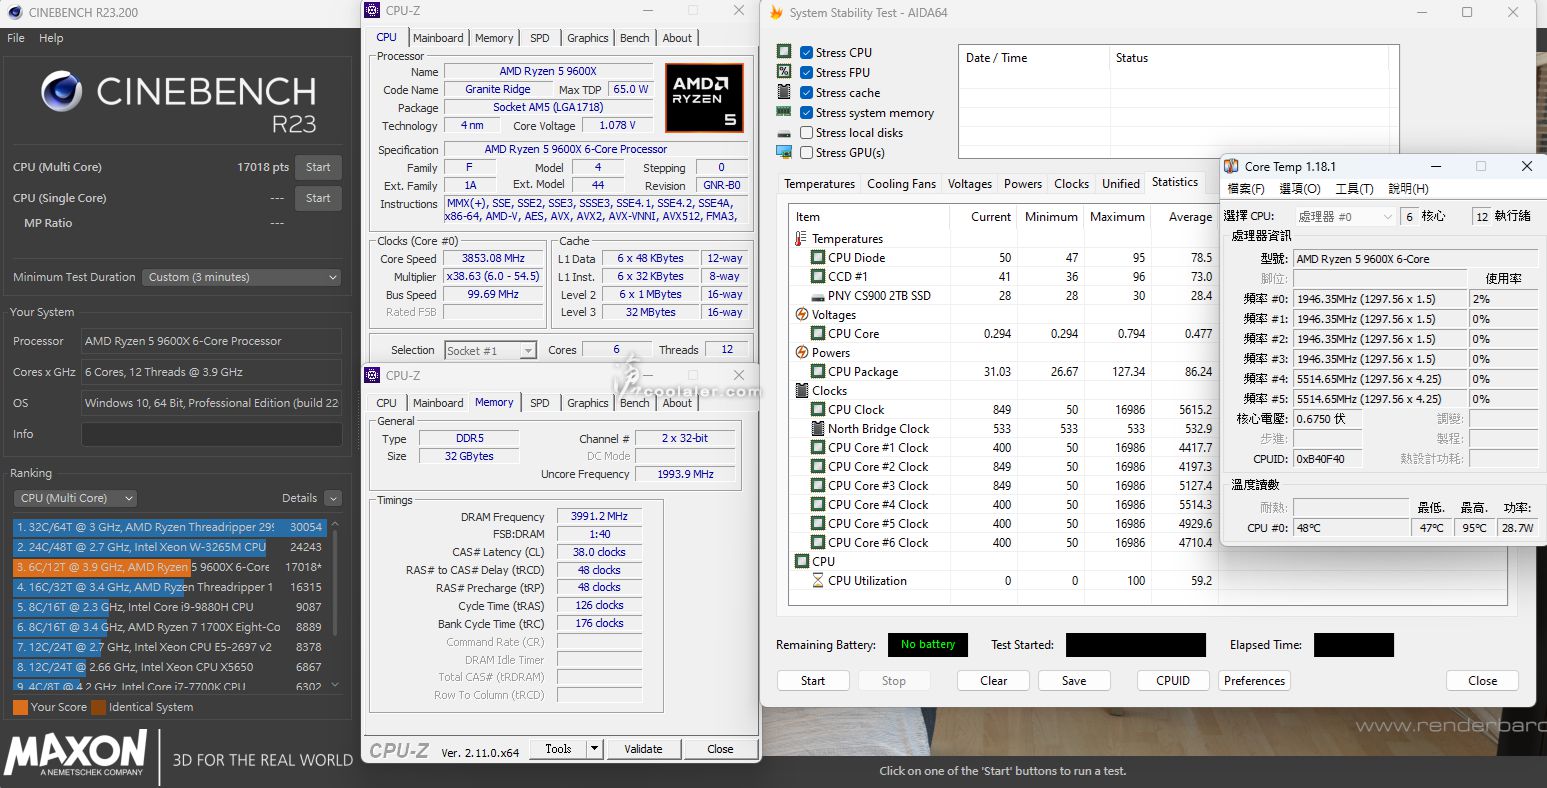1547x788 pixels.
Task: Click the Stress system memory RAM icon
Action: click(784, 112)
